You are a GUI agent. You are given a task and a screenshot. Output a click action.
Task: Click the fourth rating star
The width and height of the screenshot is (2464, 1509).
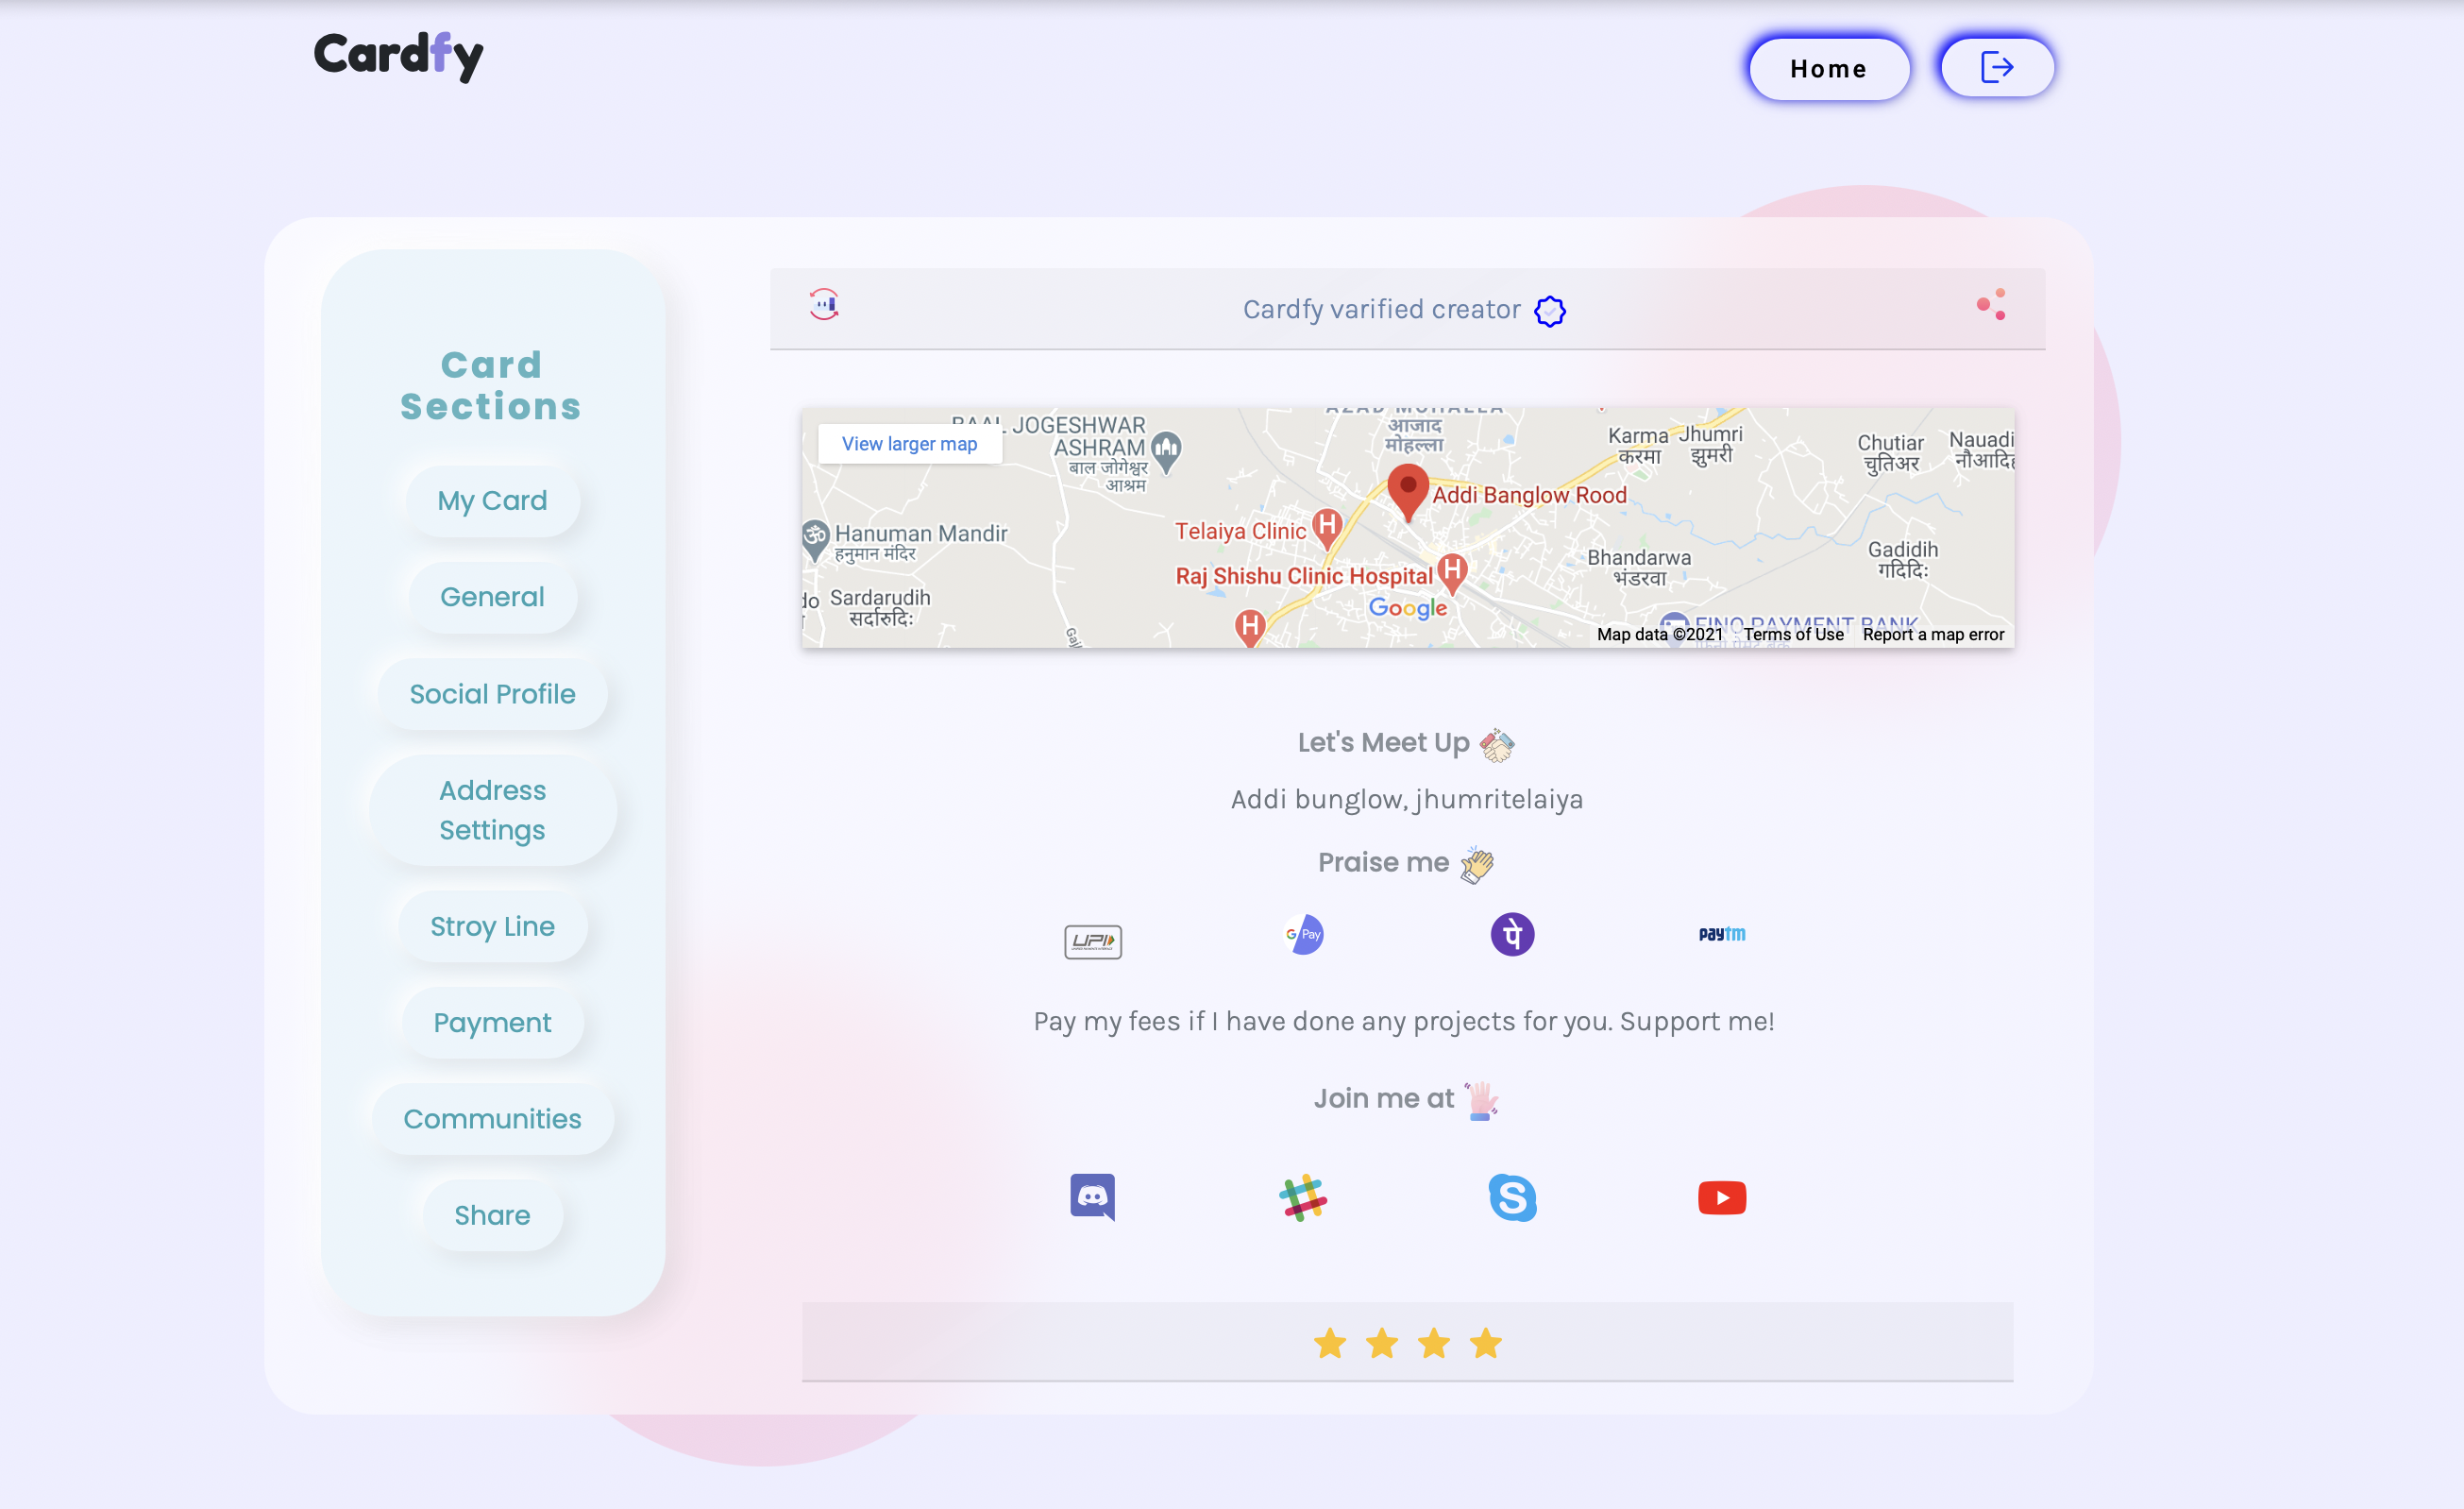[x=1485, y=1343]
